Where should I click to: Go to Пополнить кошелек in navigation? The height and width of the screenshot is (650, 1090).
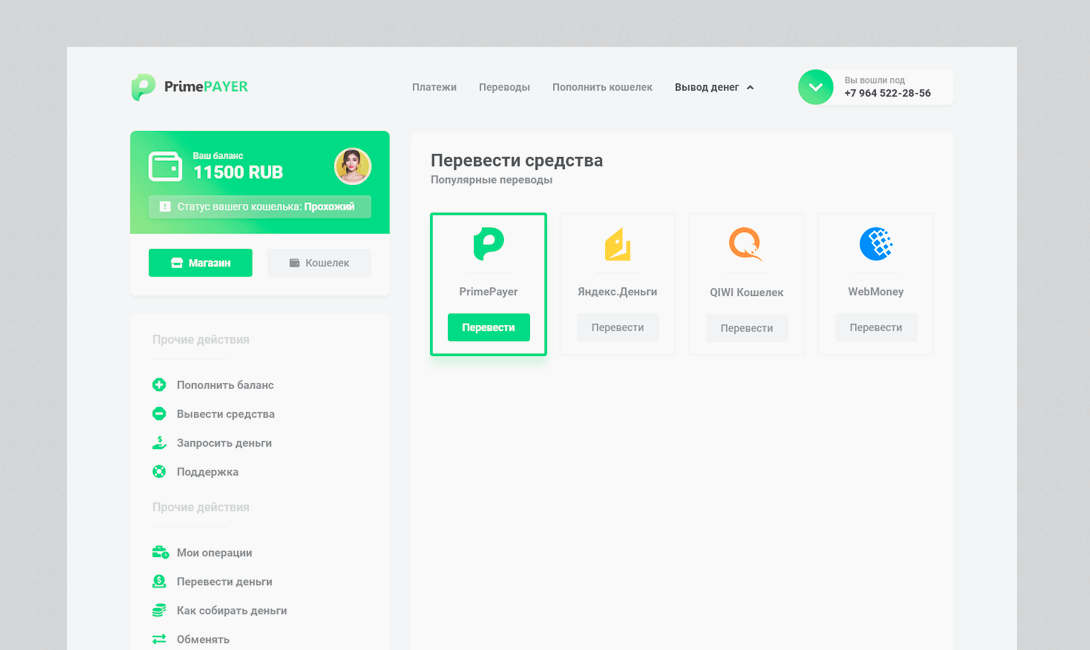click(602, 87)
